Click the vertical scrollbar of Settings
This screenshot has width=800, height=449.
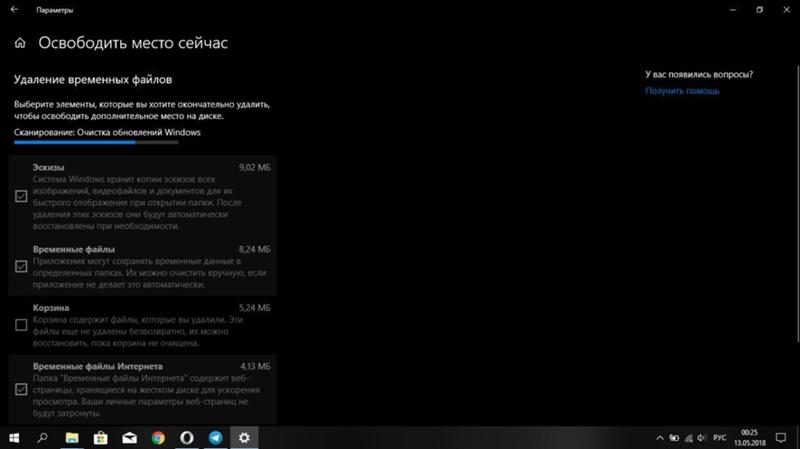(x=798, y=204)
